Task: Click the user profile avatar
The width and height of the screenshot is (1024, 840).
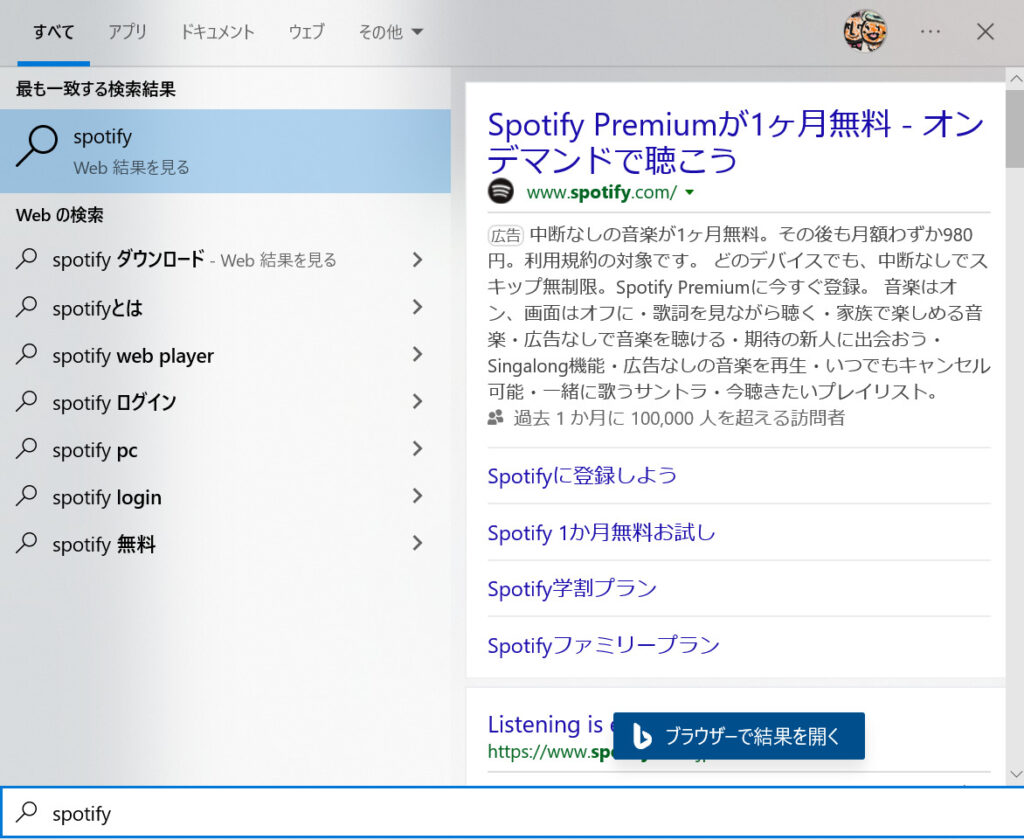Action: (865, 31)
